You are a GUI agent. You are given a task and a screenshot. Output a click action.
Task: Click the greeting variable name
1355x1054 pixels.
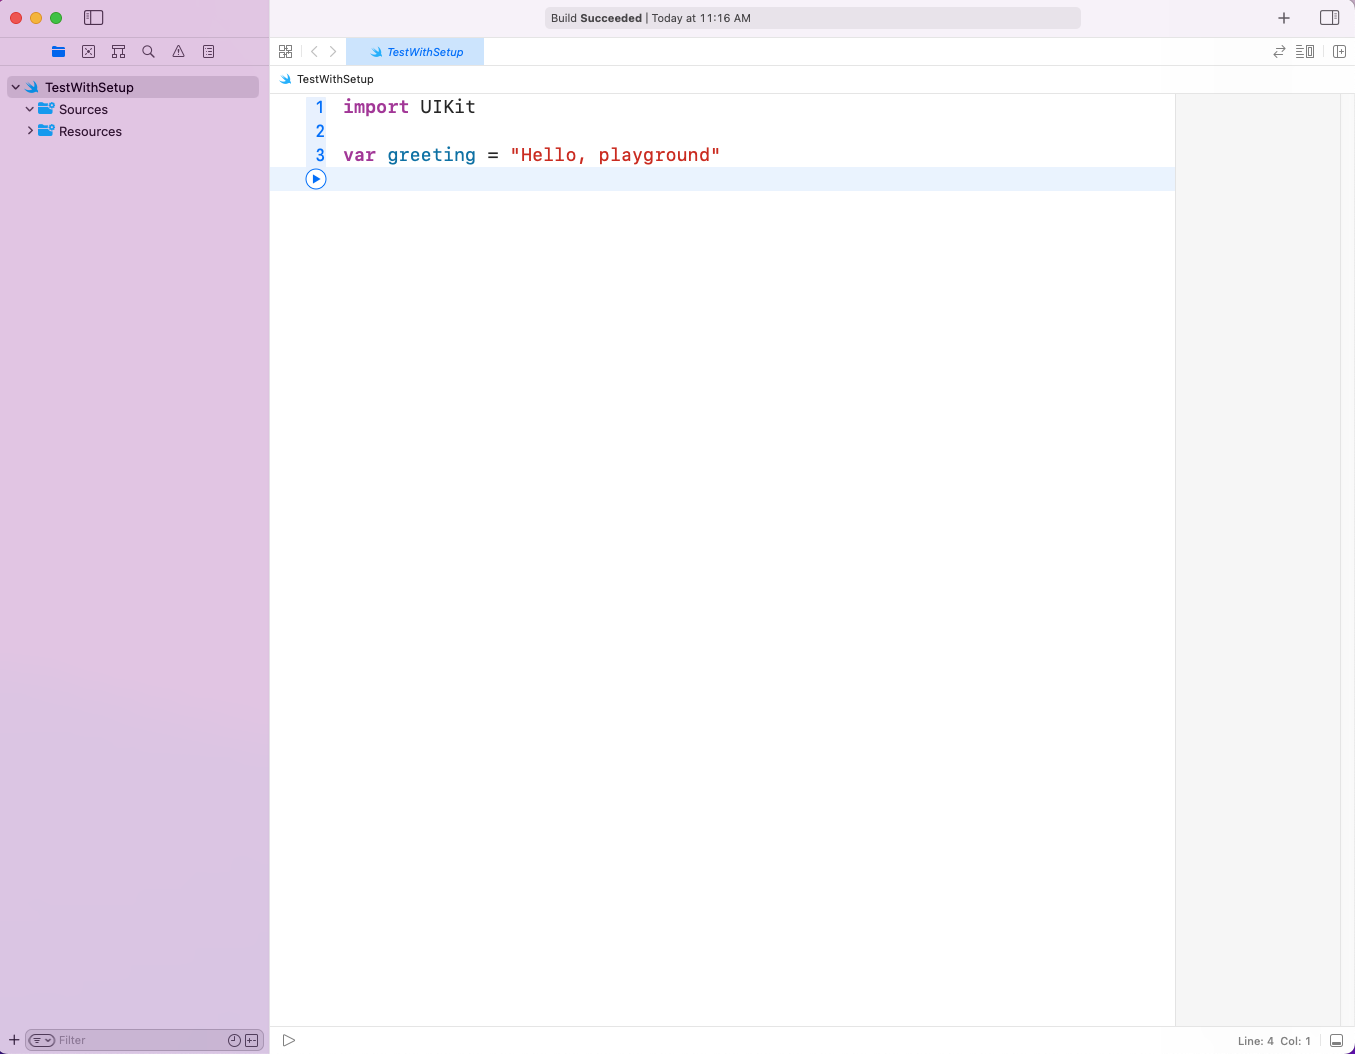click(432, 155)
